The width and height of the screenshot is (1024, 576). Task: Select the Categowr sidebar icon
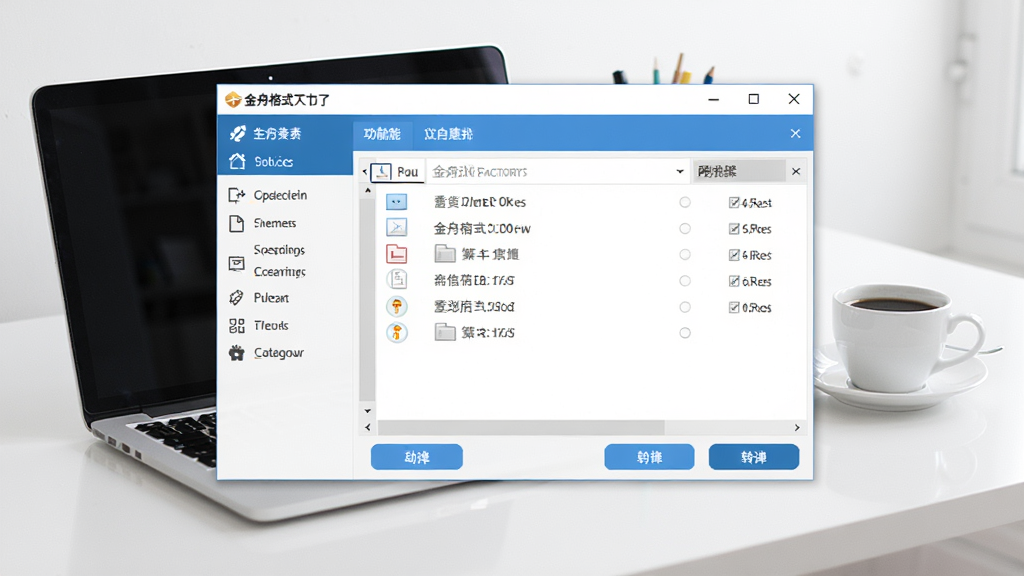(236, 353)
